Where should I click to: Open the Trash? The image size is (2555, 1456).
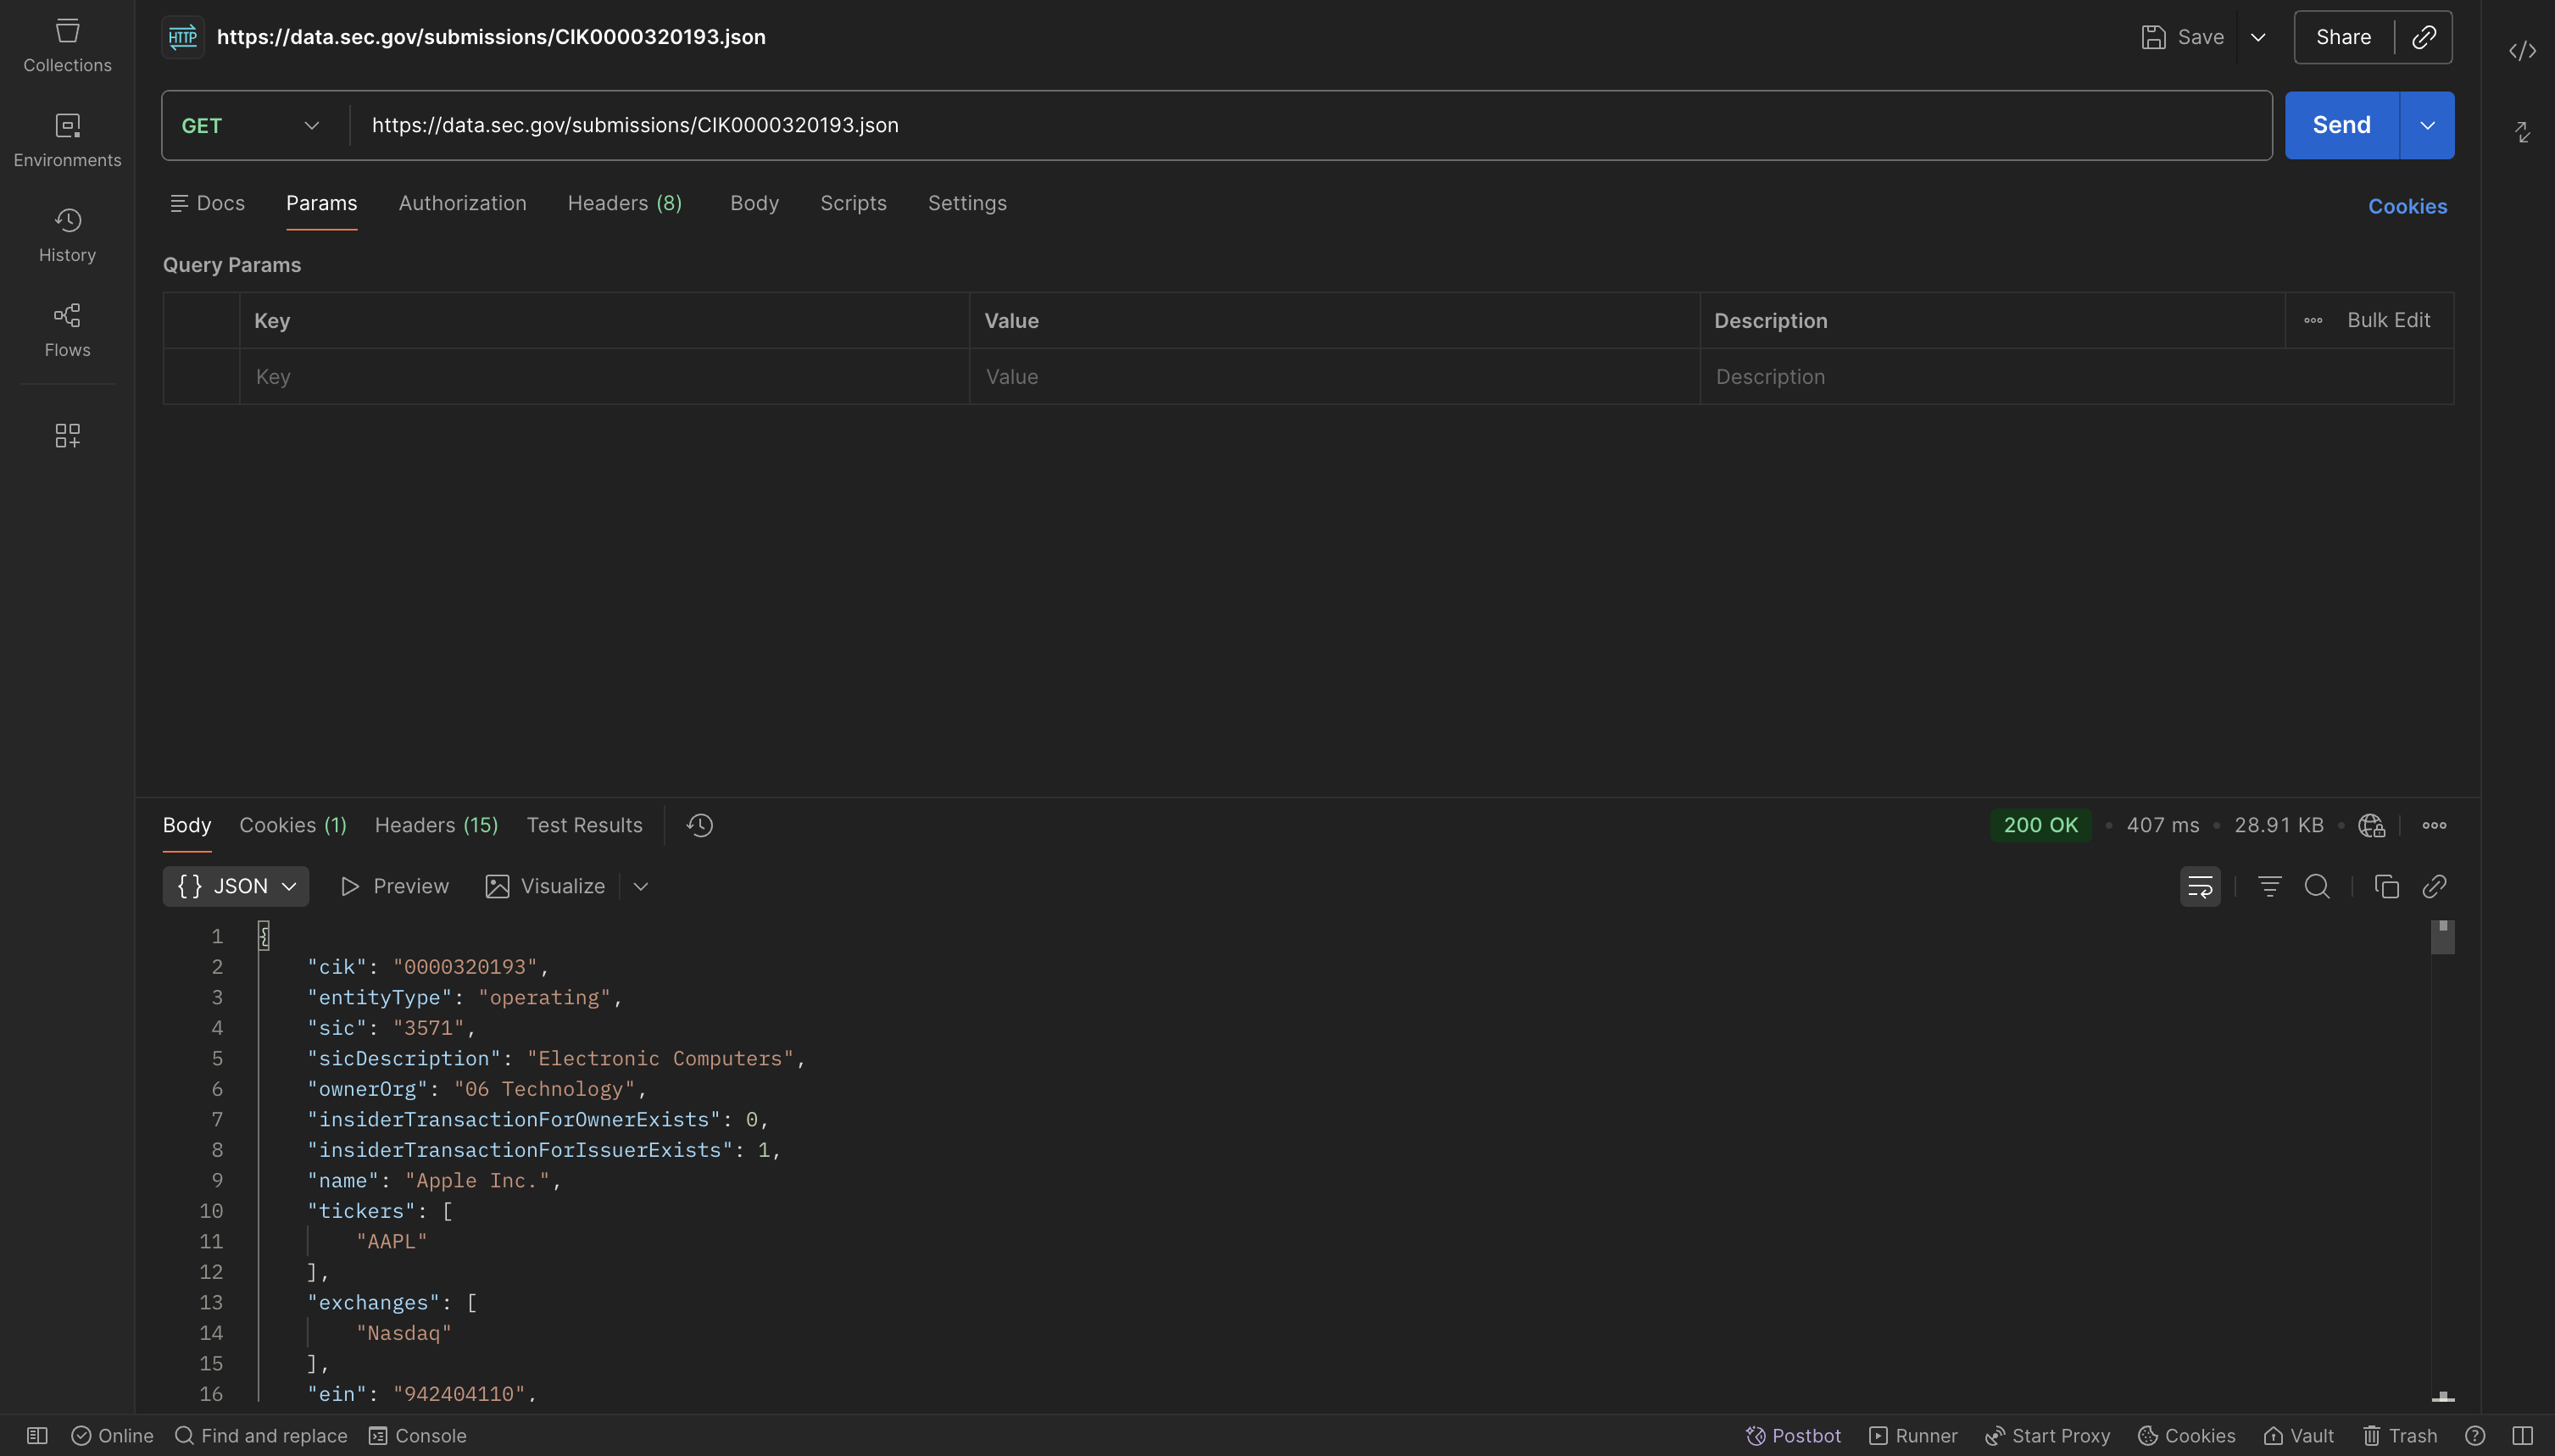point(2399,1436)
